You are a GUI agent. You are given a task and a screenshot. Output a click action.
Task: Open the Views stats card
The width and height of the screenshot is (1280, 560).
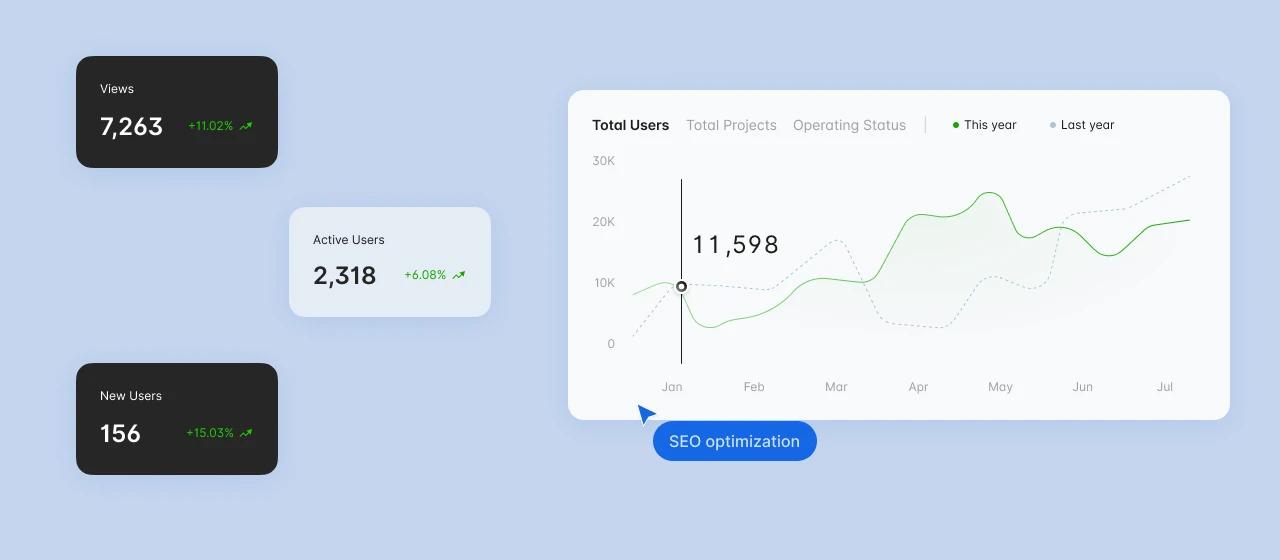[x=177, y=112]
